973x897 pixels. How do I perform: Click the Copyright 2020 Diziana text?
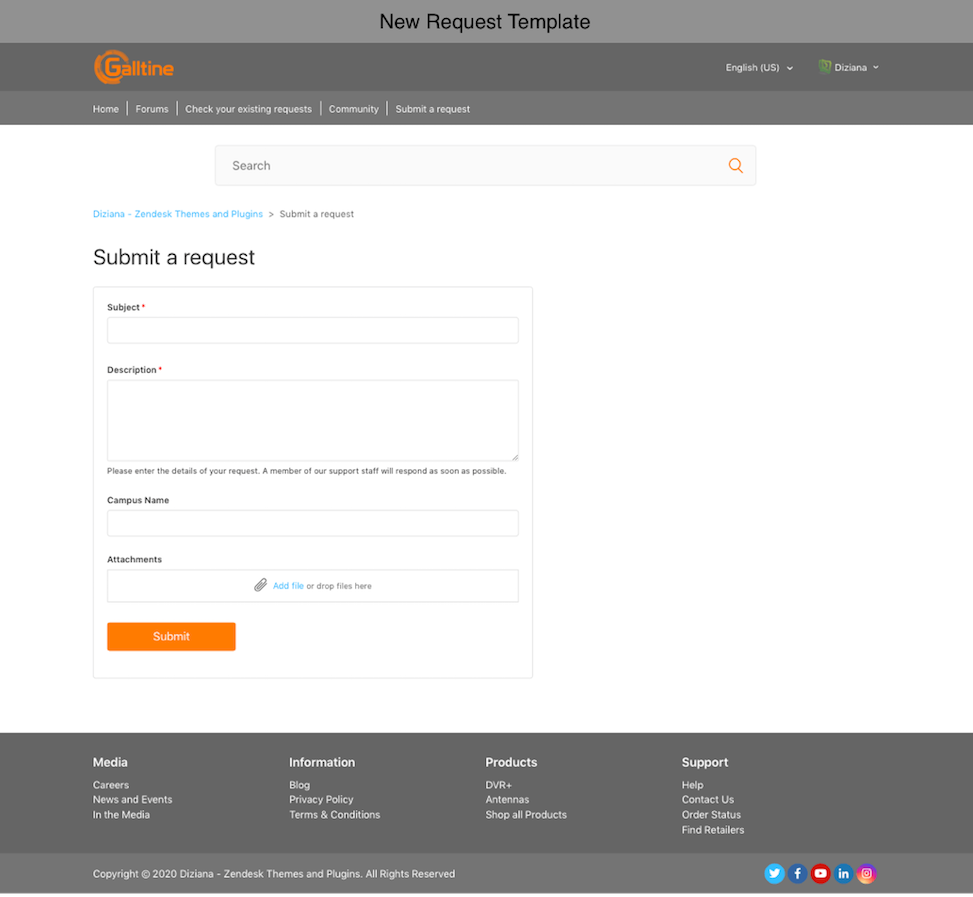[x=274, y=873]
